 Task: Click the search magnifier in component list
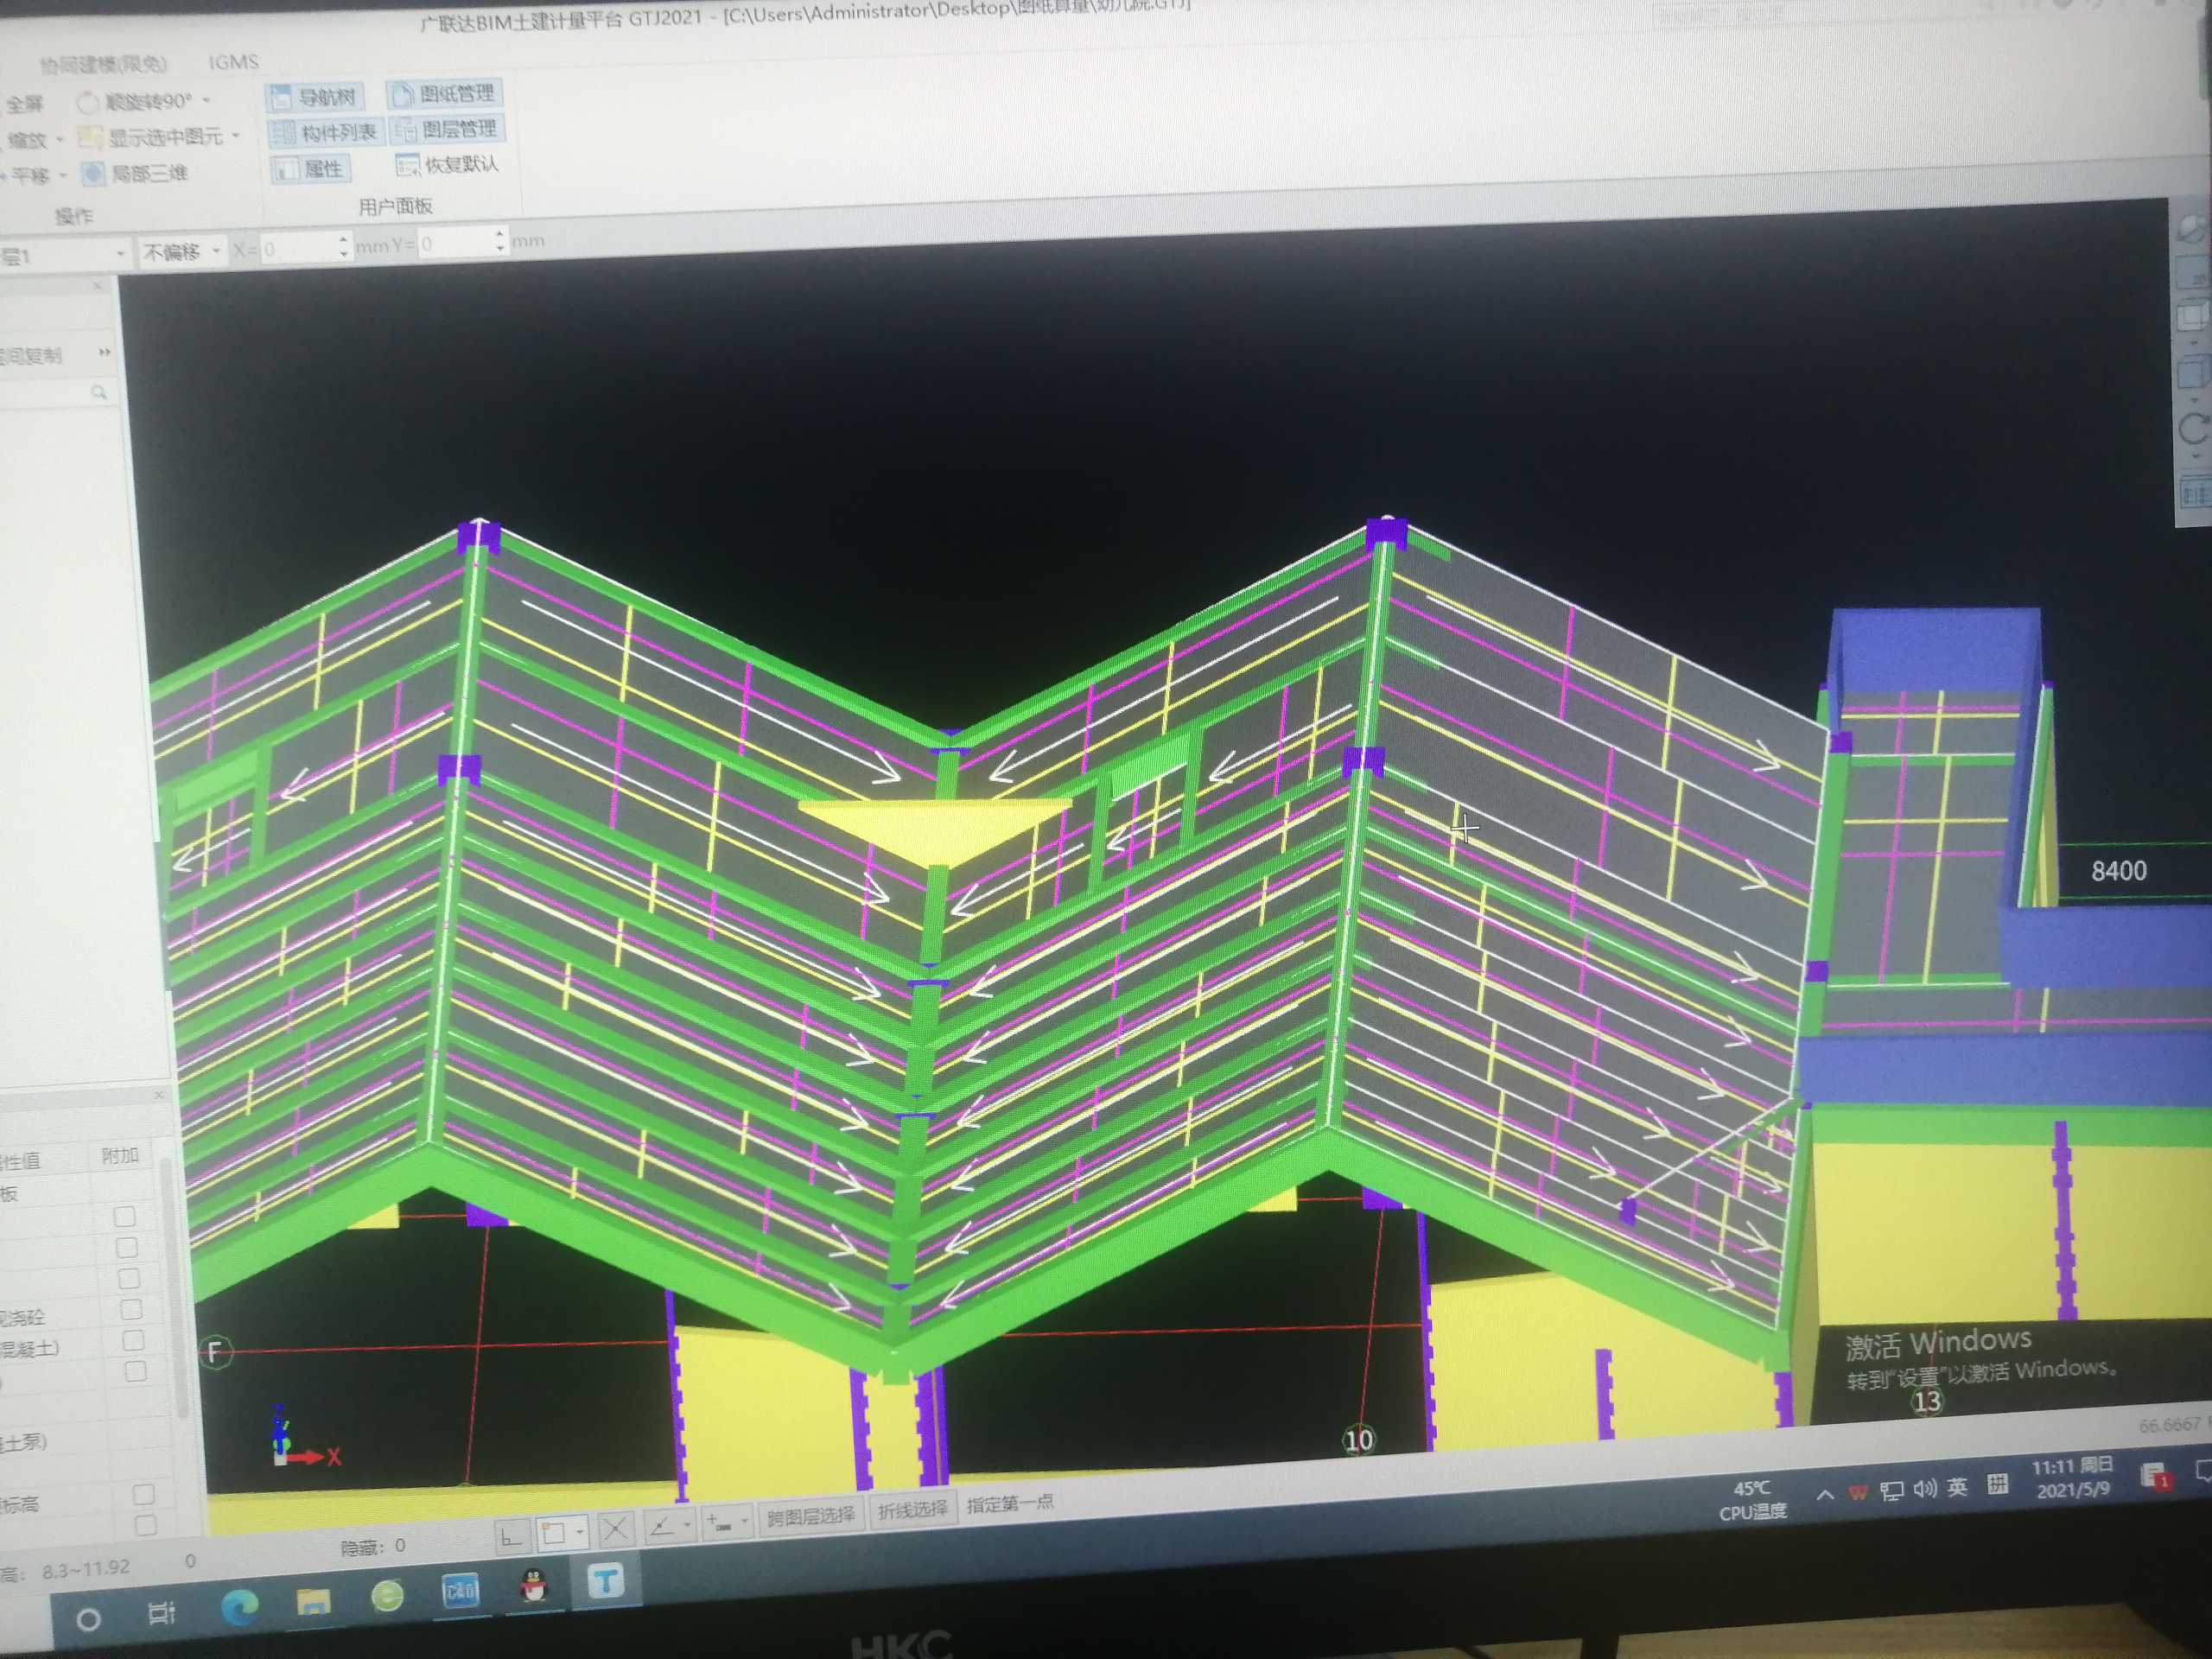click(x=99, y=393)
